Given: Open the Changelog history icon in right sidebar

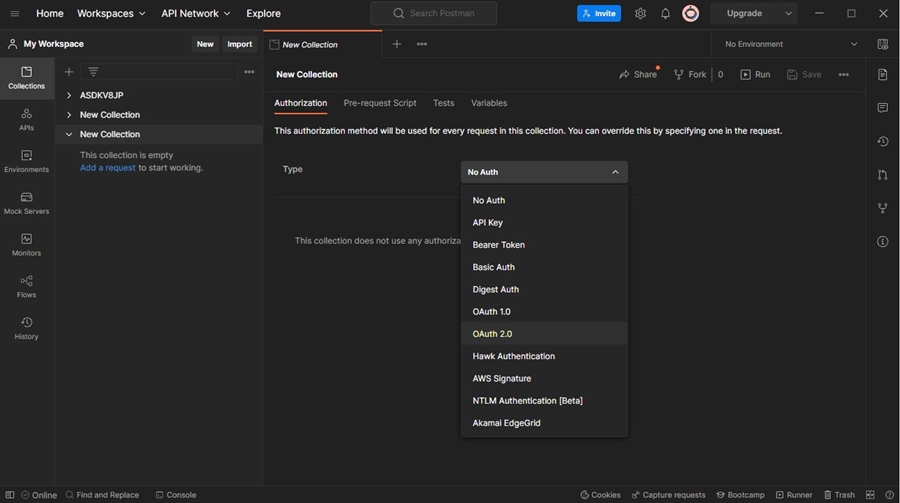Looking at the screenshot, I should [x=883, y=141].
